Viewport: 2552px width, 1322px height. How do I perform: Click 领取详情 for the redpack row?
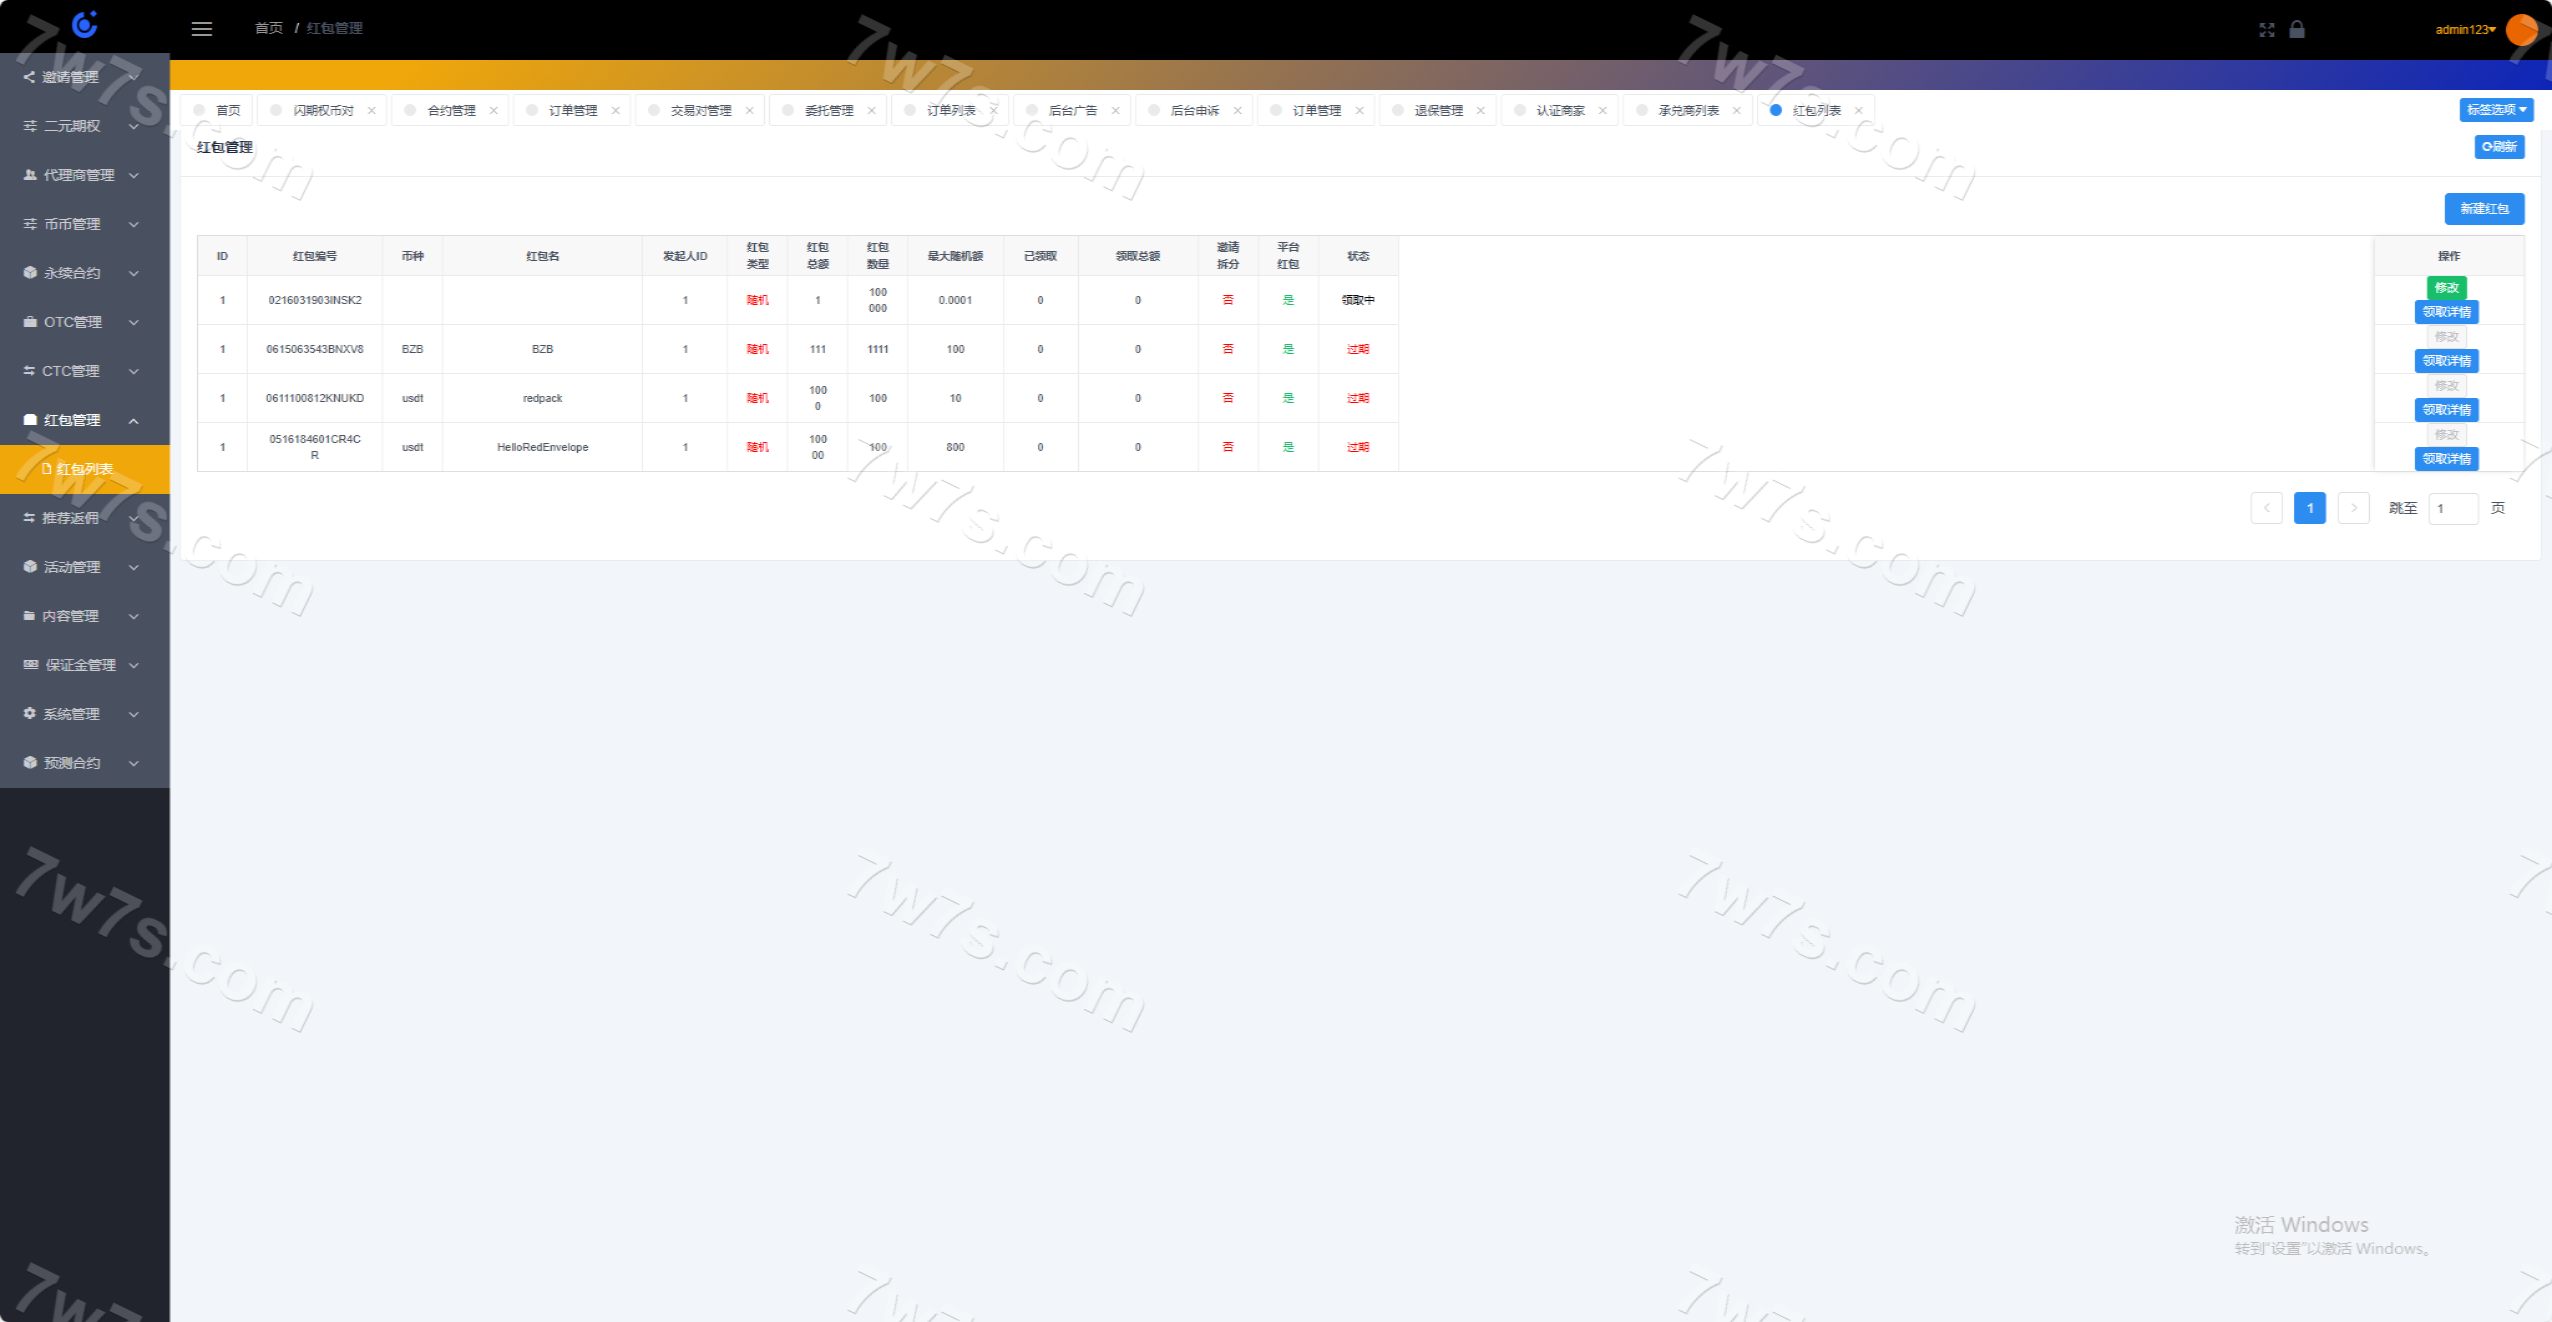(2446, 410)
